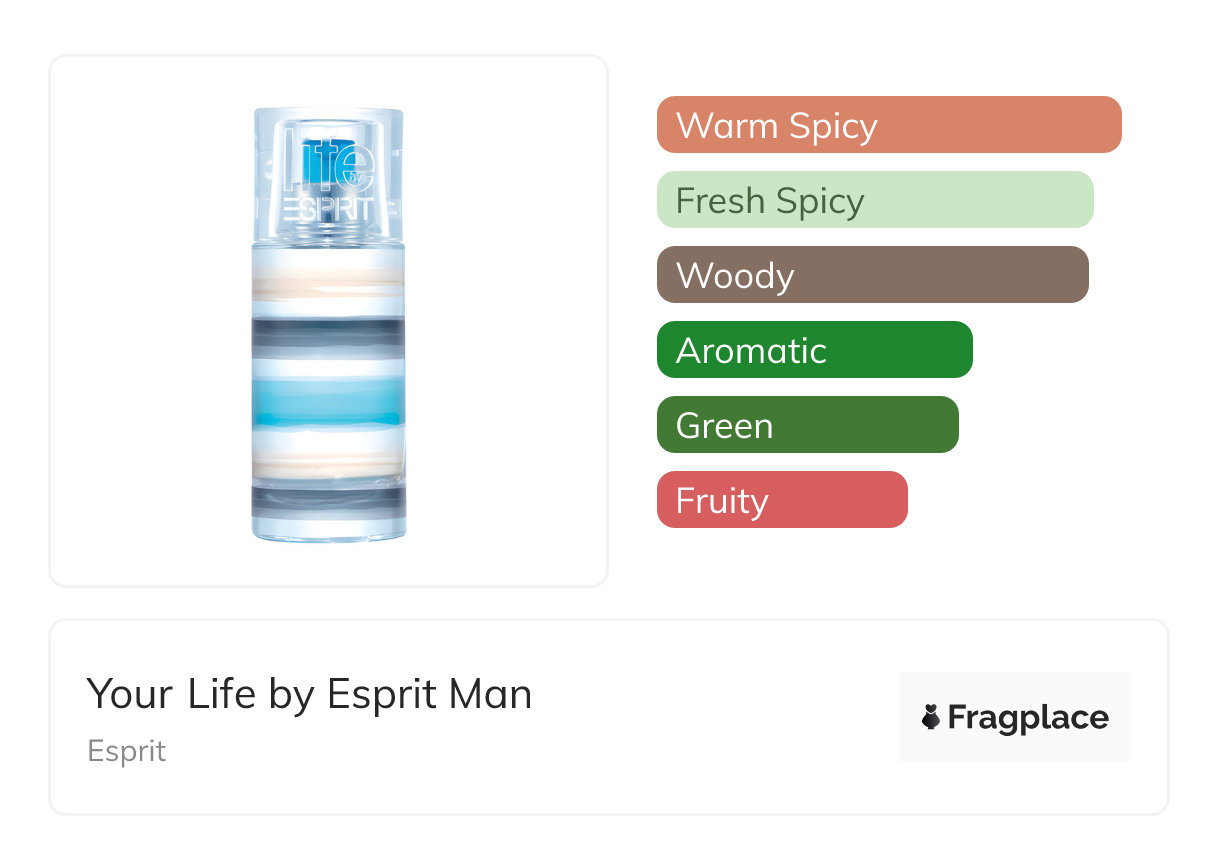This screenshot has height=864, width=1218.
Task: Click the Green accord bar
Action: click(x=807, y=425)
